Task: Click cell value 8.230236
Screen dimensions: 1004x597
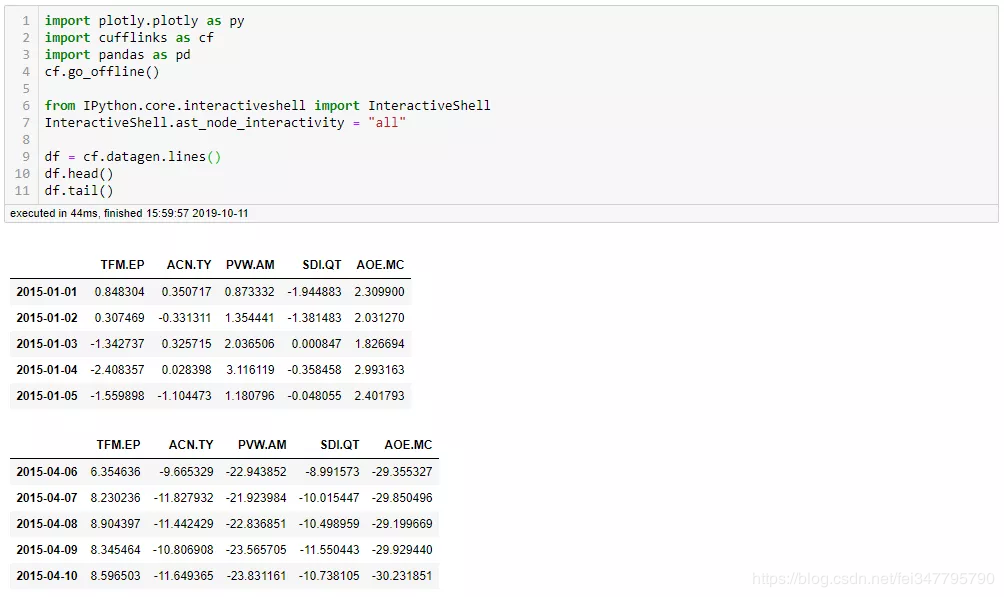Action: coord(115,498)
